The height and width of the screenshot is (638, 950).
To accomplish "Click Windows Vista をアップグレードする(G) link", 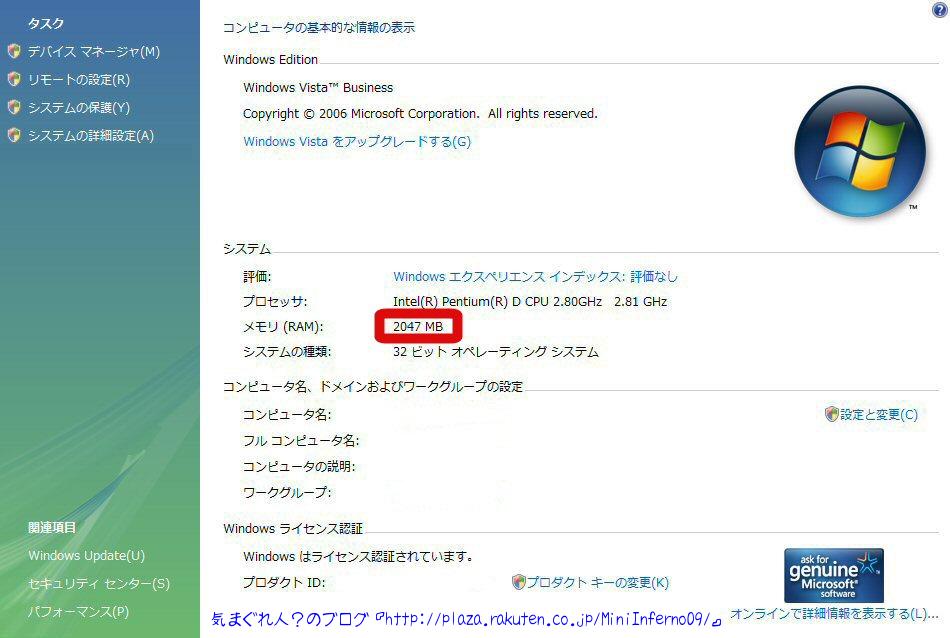I will pyautogui.click(x=357, y=141).
